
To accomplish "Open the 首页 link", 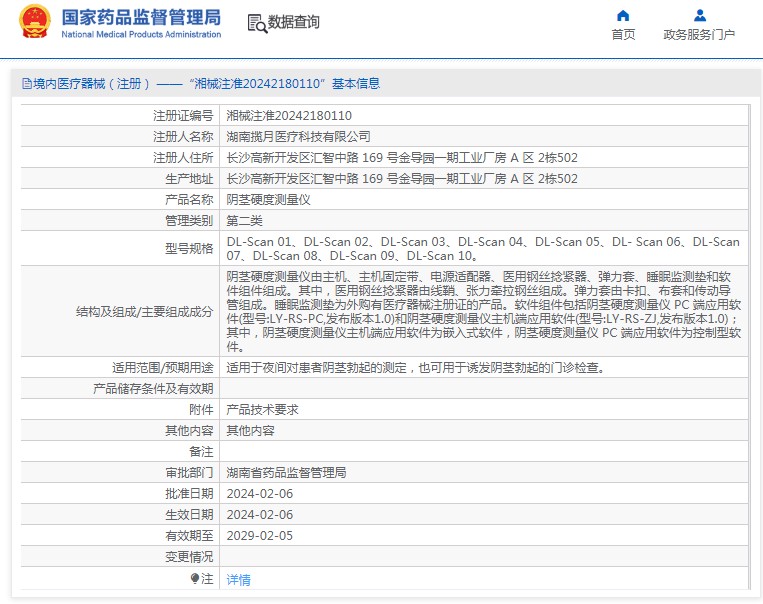I will point(623,35).
